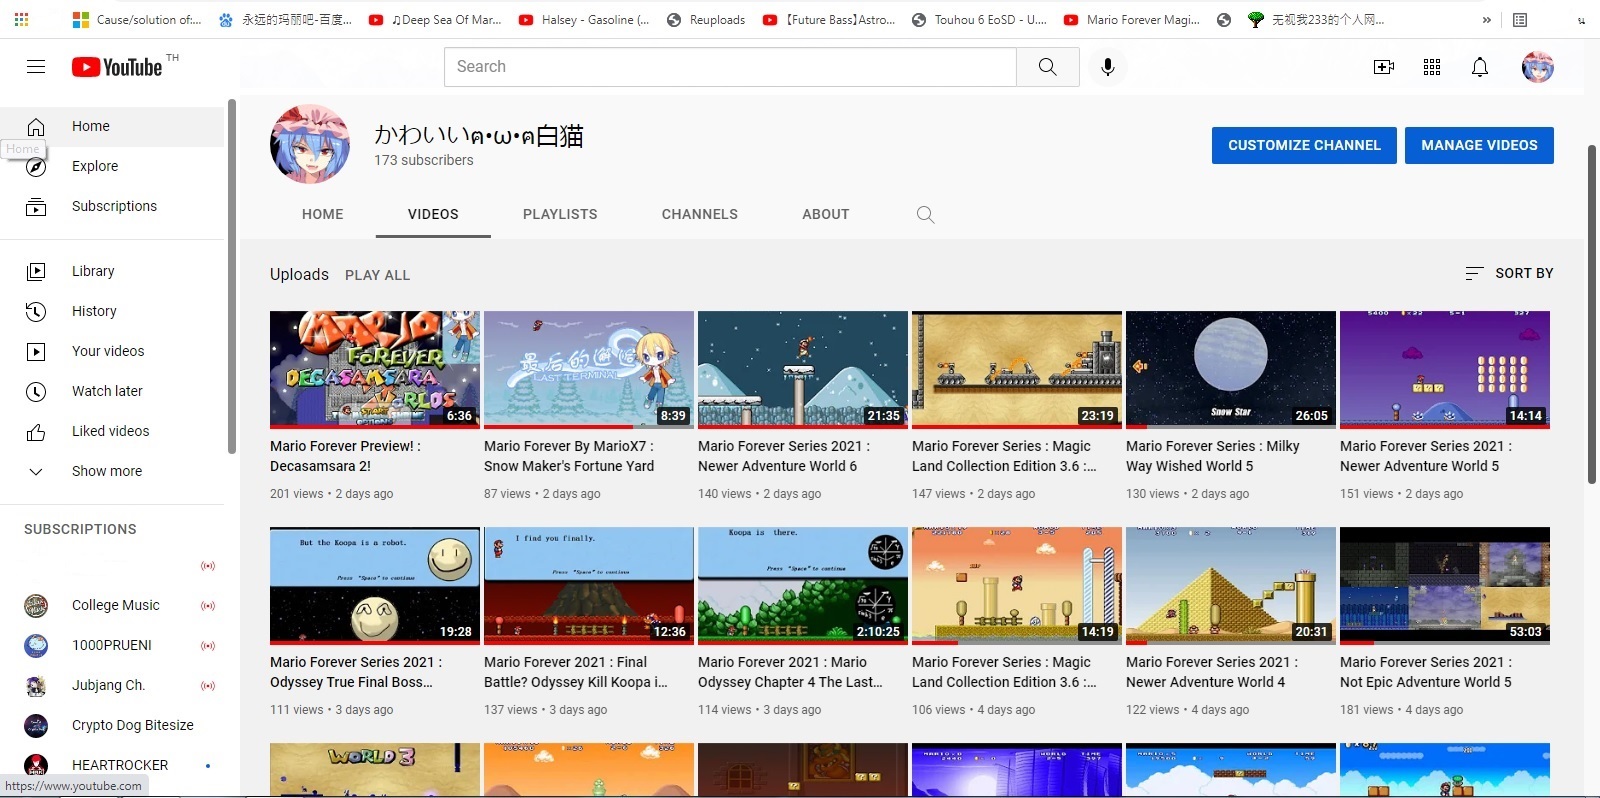This screenshot has height=798, width=1600.
Task: Click the search magnifier button
Action: point(1047,67)
